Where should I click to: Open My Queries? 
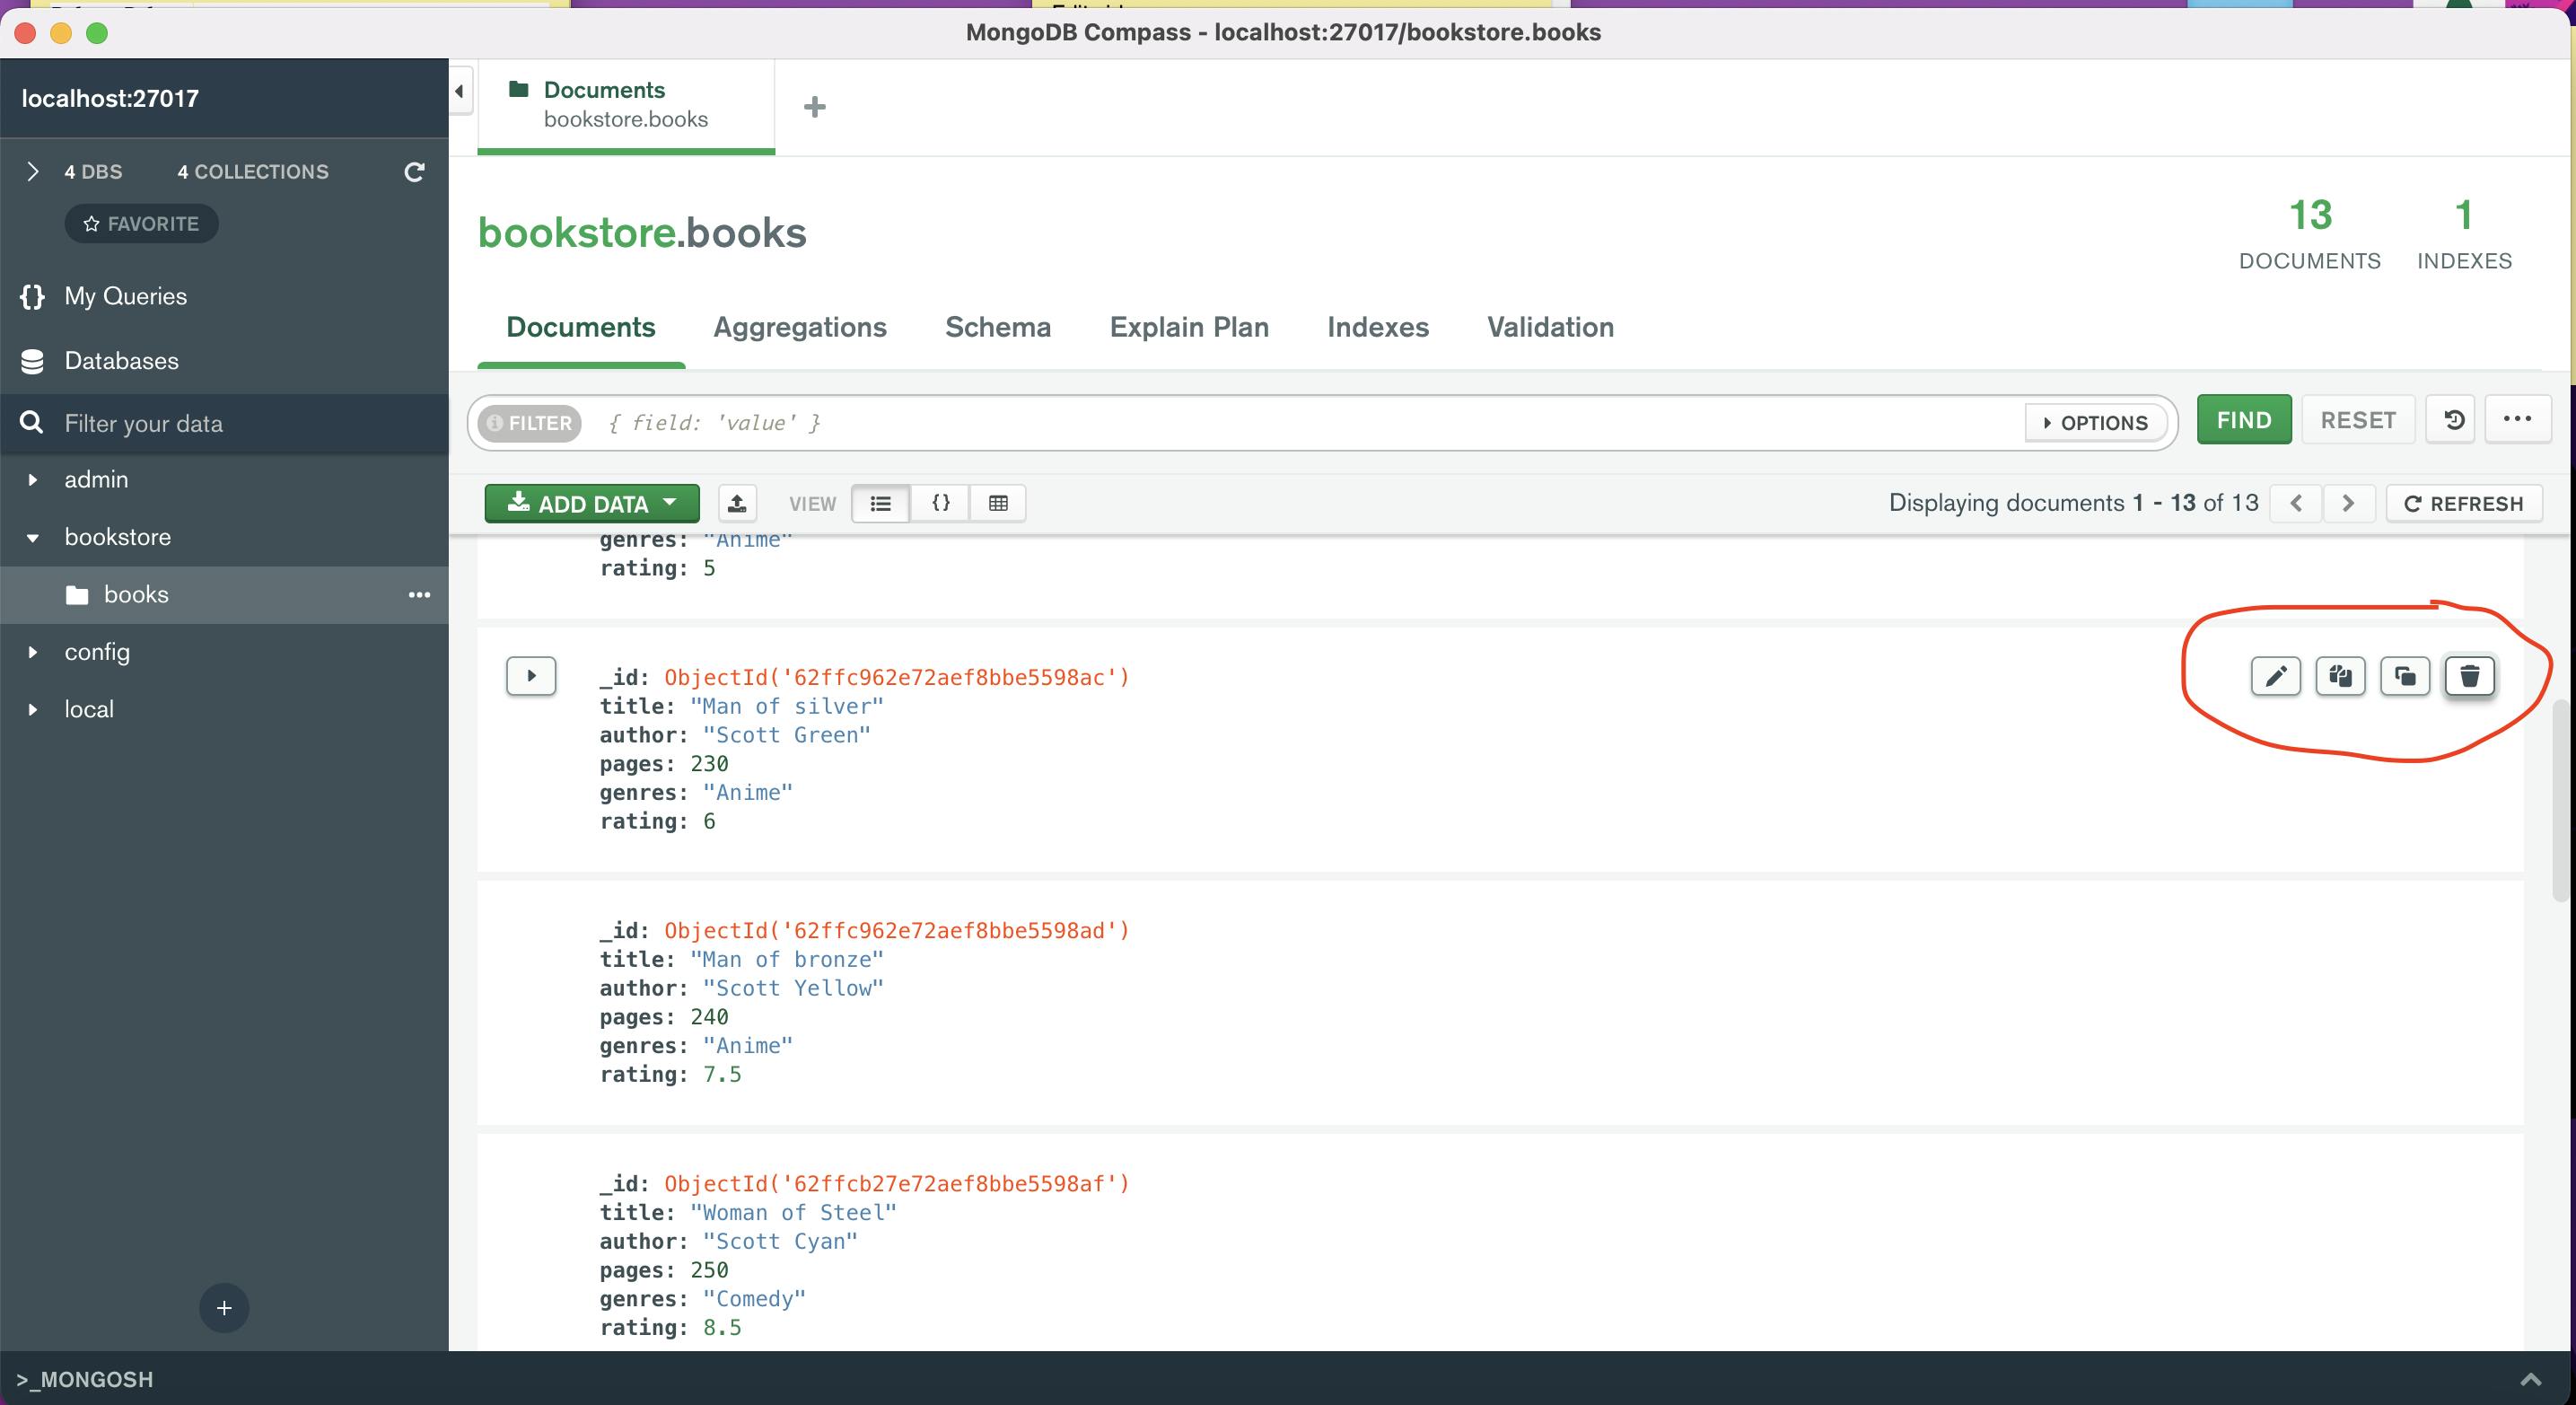[x=126, y=296]
